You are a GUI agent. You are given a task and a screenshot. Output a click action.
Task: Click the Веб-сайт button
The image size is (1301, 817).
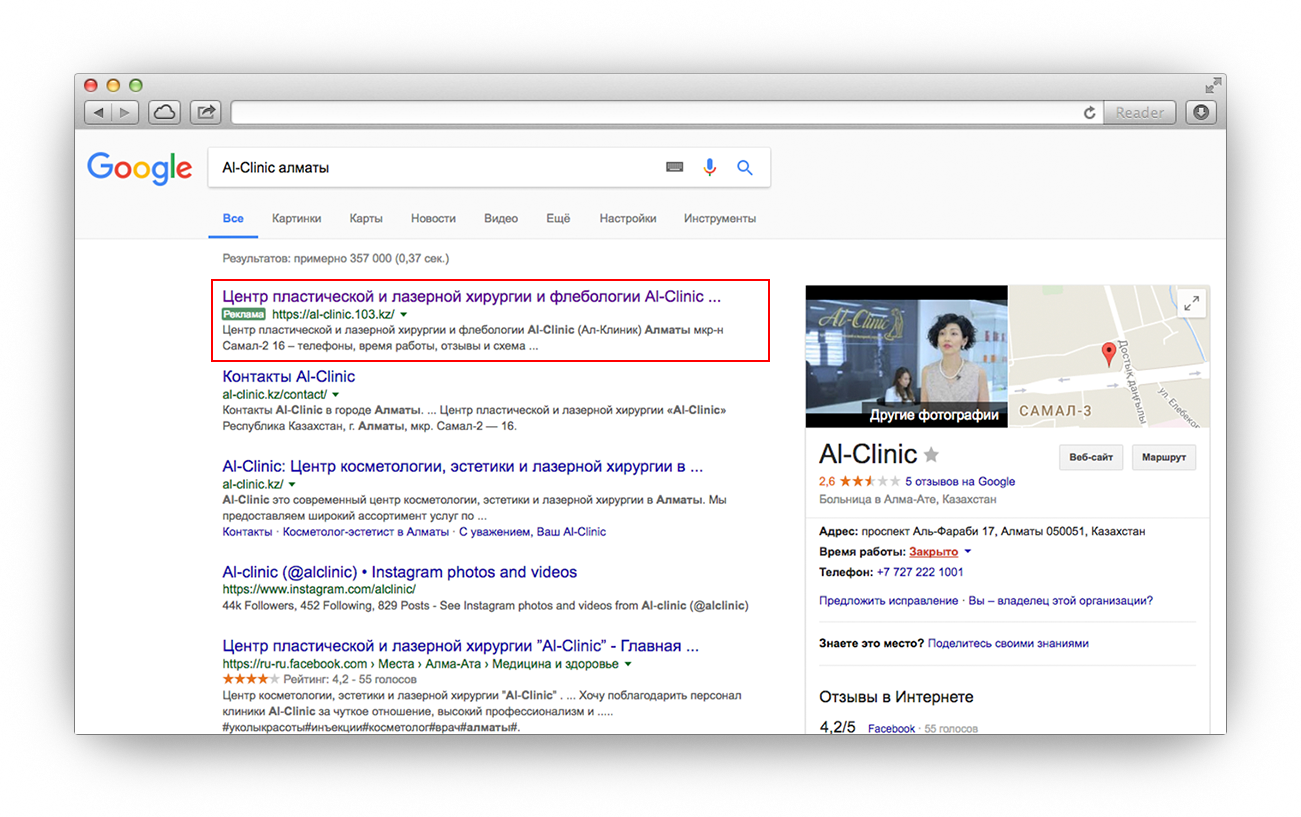click(1091, 457)
